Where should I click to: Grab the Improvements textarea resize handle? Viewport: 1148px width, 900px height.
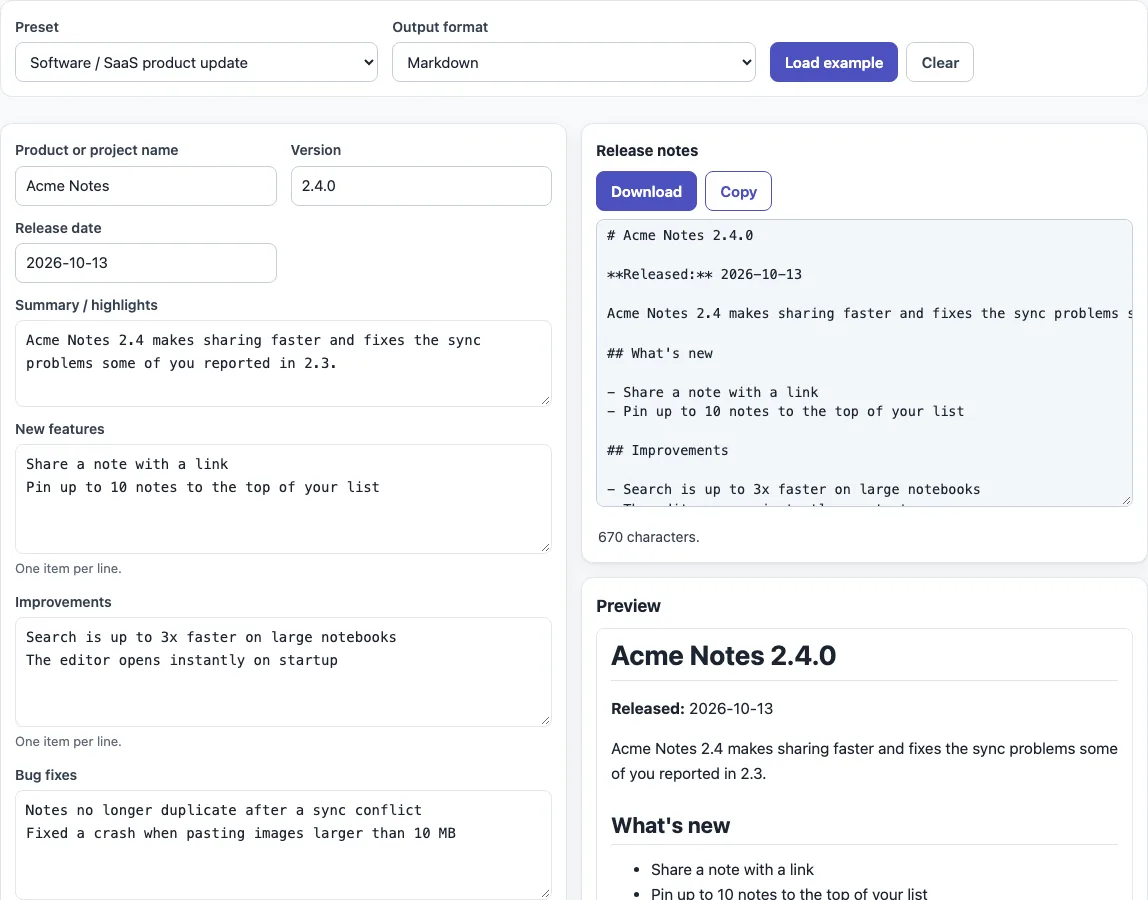coord(545,721)
